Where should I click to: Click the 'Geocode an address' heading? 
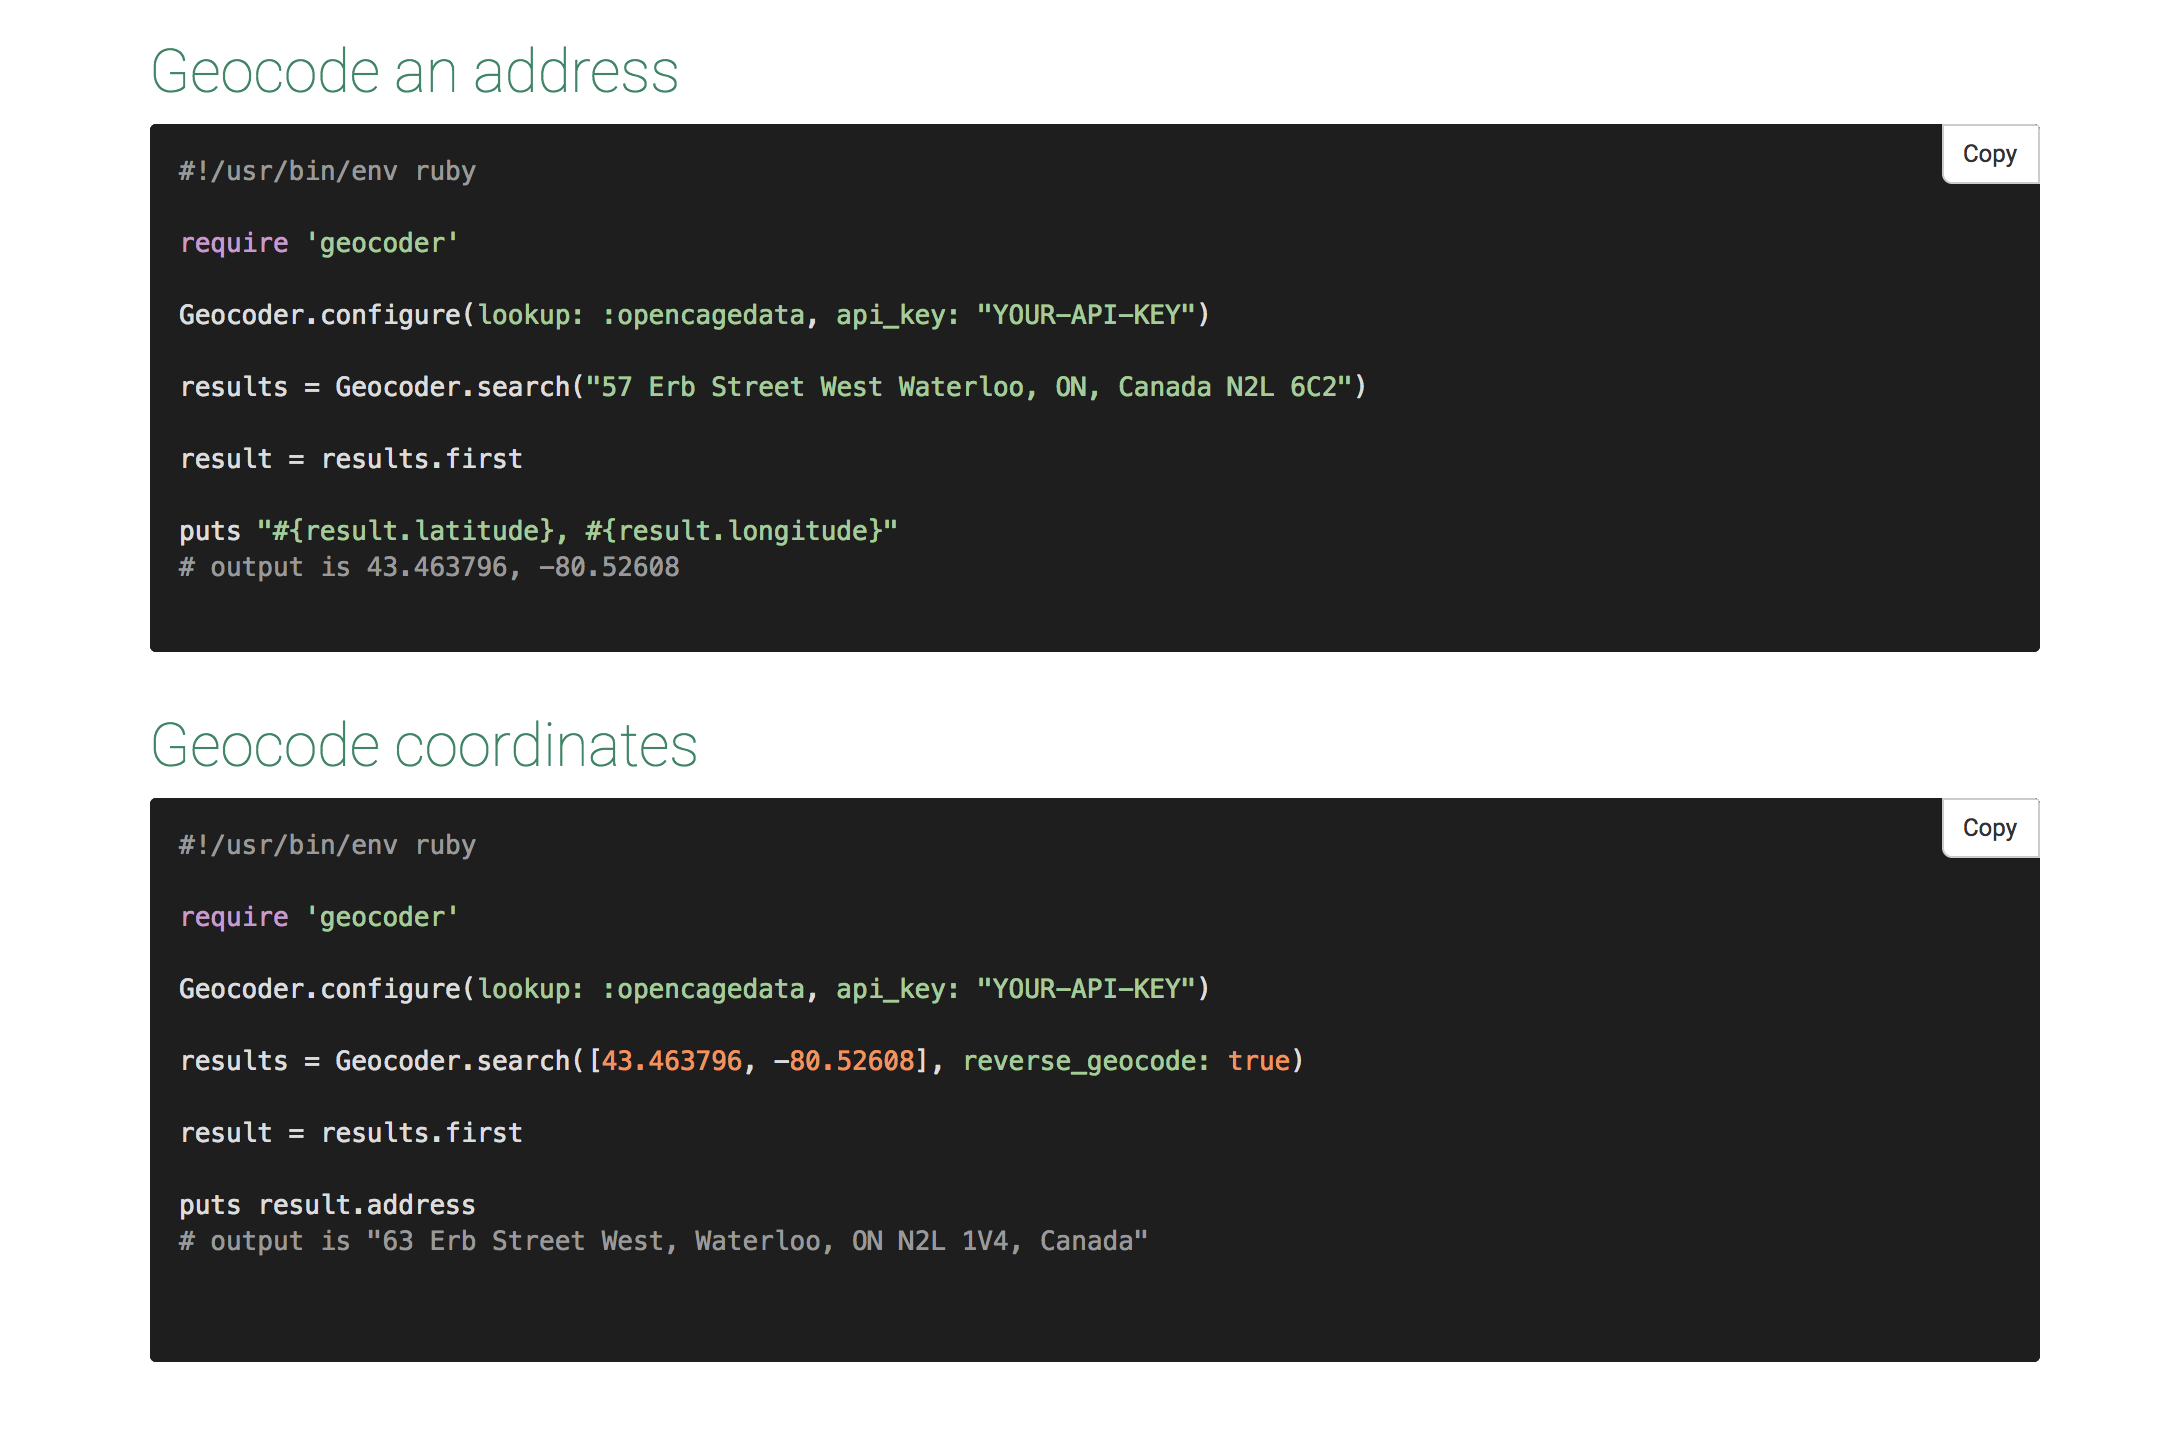[x=415, y=70]
